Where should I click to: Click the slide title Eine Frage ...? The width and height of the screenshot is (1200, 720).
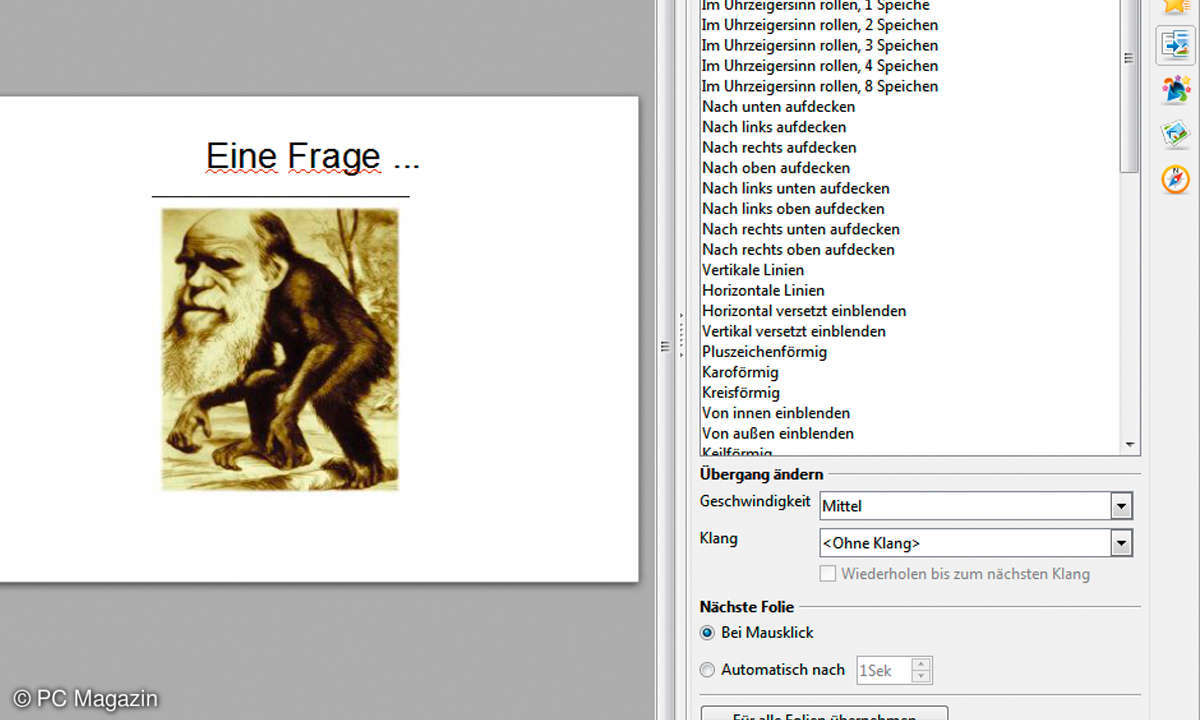click(313, 157)
